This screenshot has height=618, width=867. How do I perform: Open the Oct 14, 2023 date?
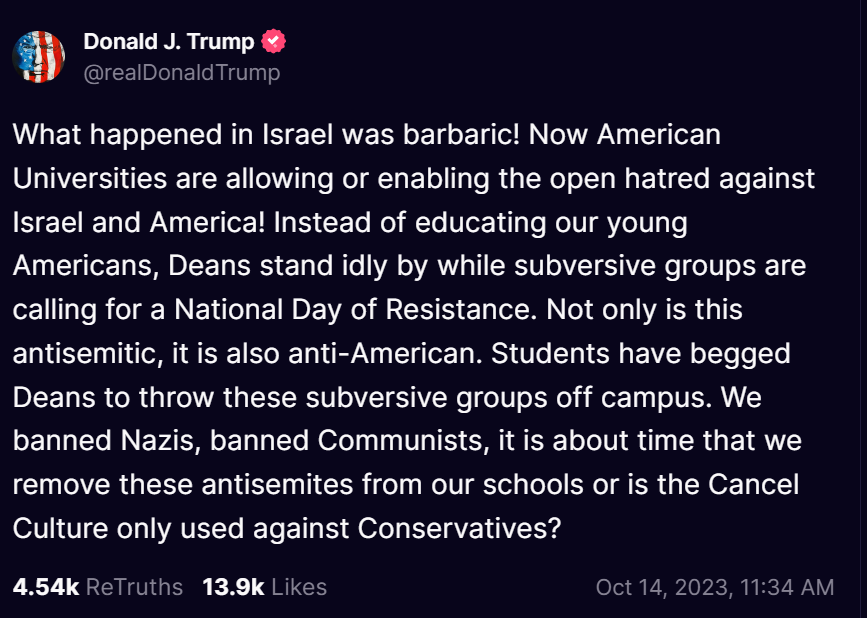coord(661,587)
